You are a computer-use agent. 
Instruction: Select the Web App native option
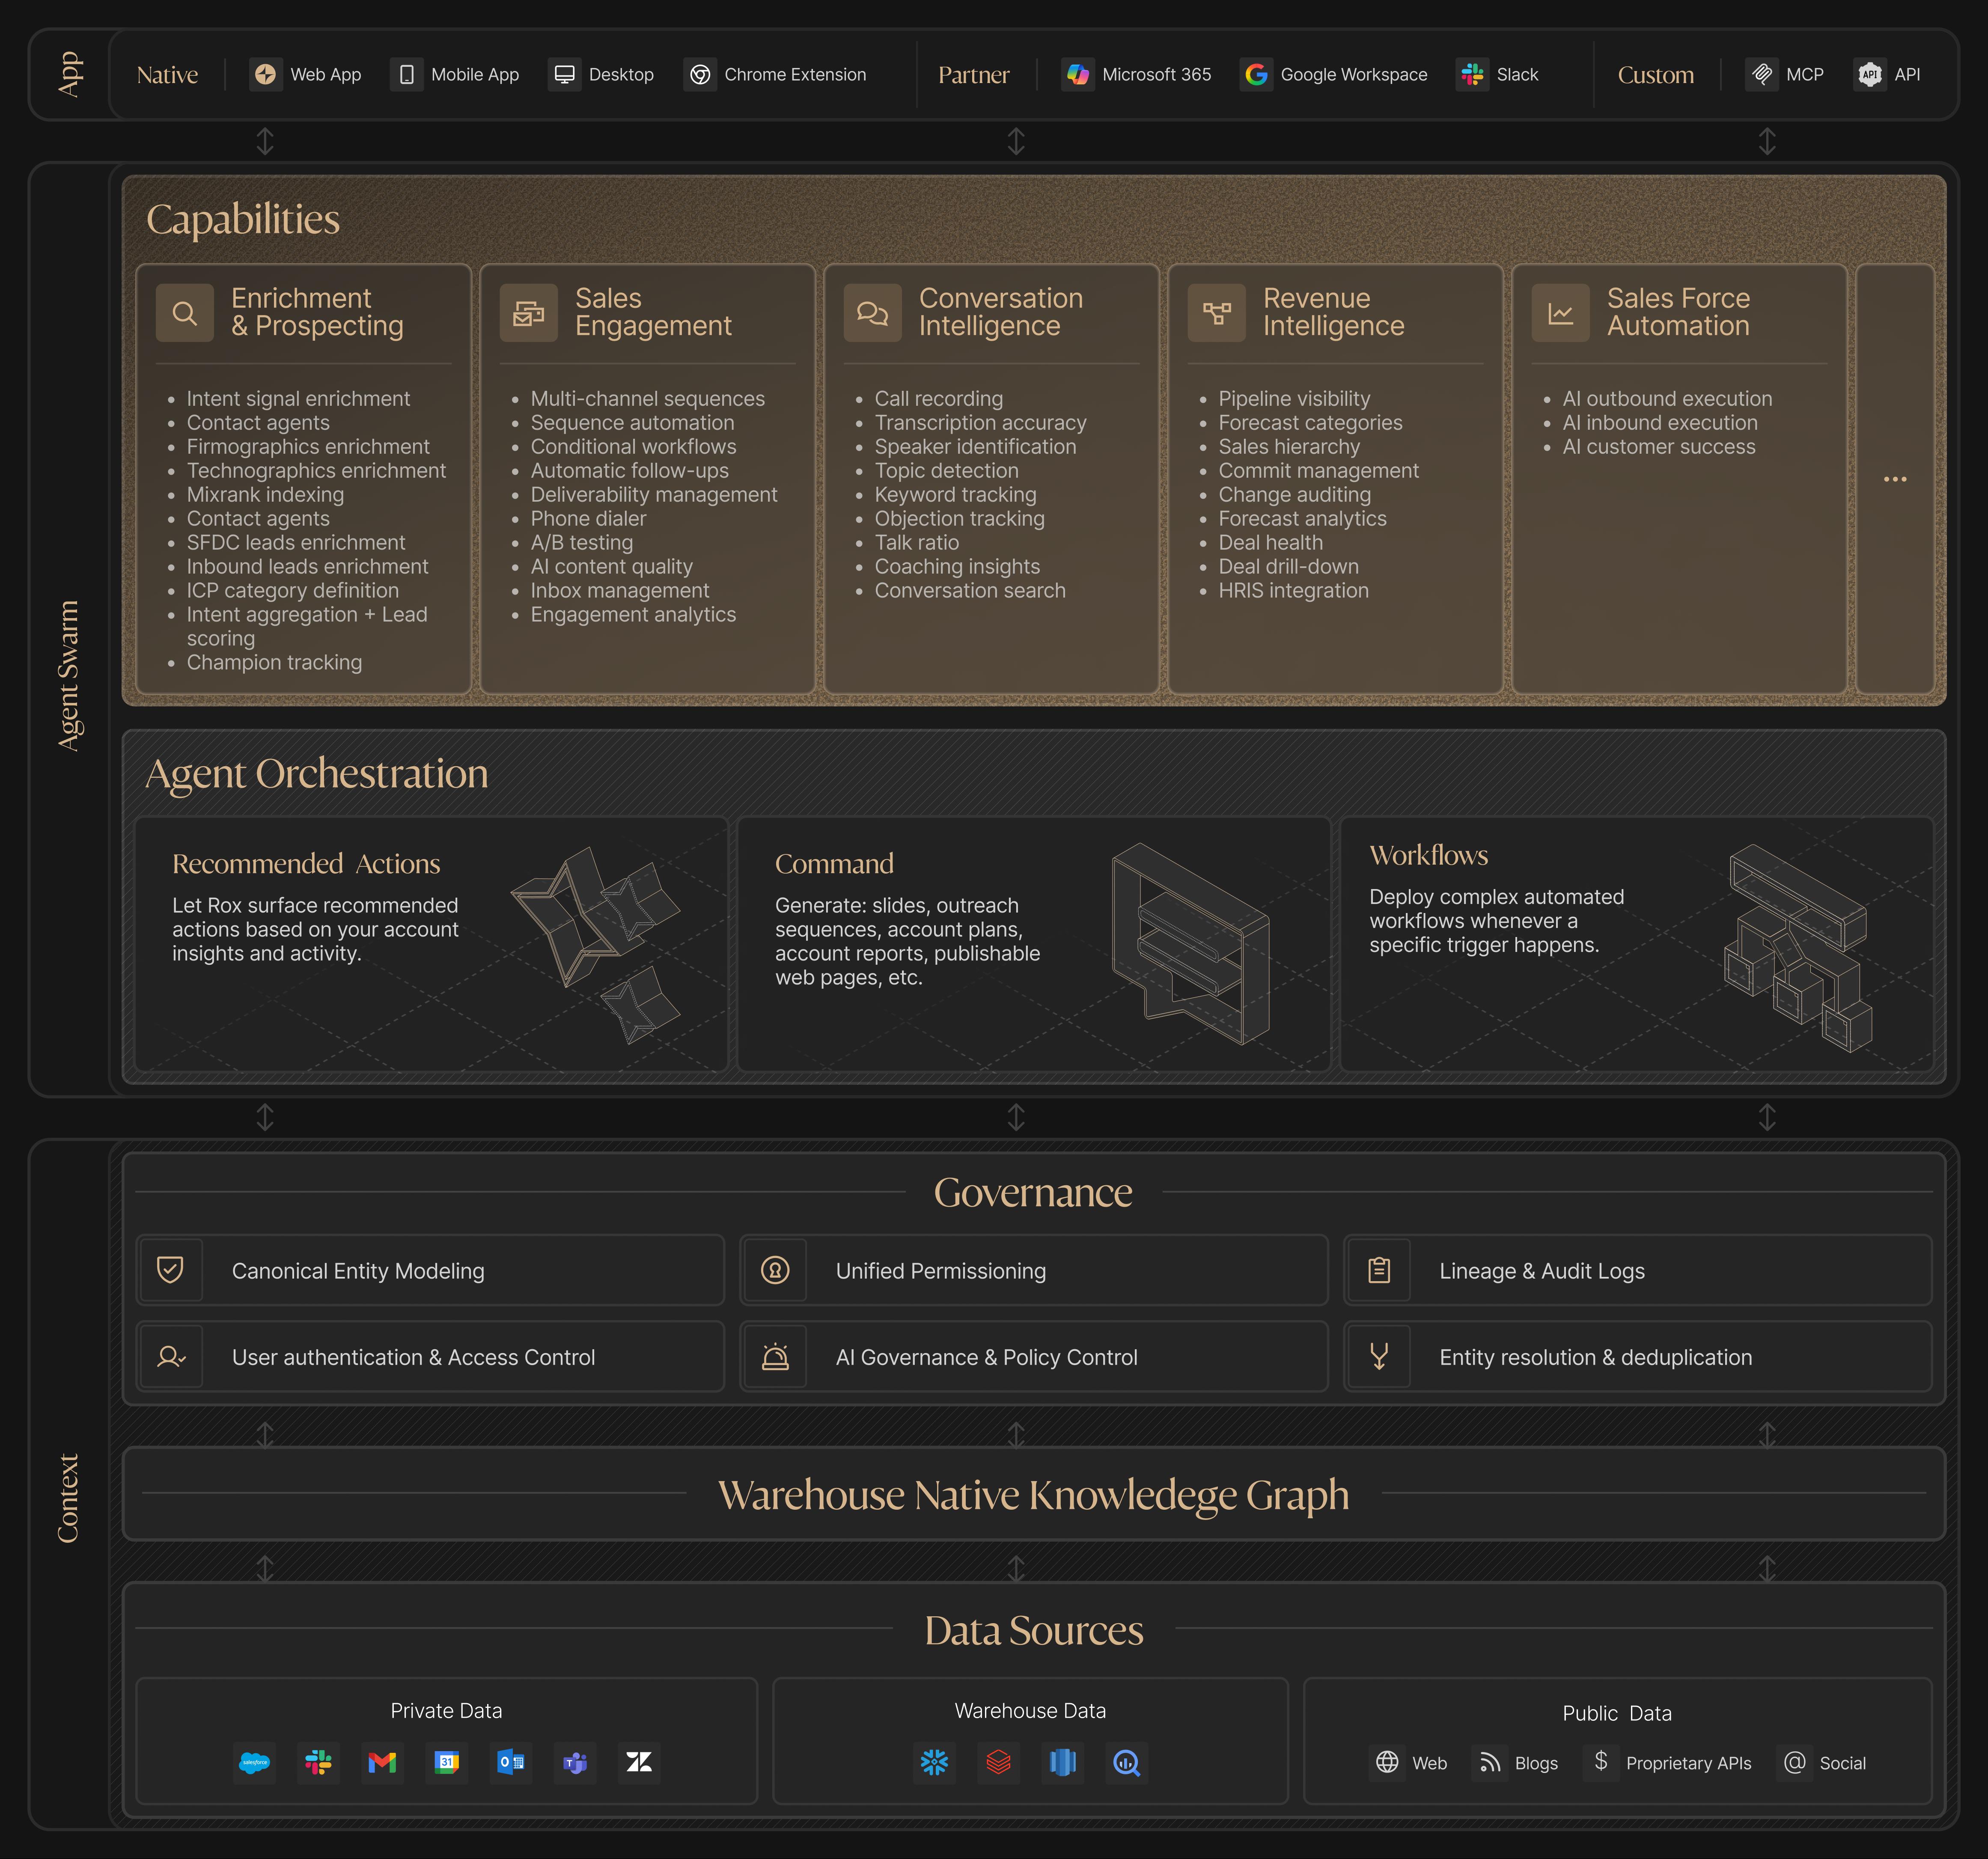pyautogui.click(x=306, y=75)
